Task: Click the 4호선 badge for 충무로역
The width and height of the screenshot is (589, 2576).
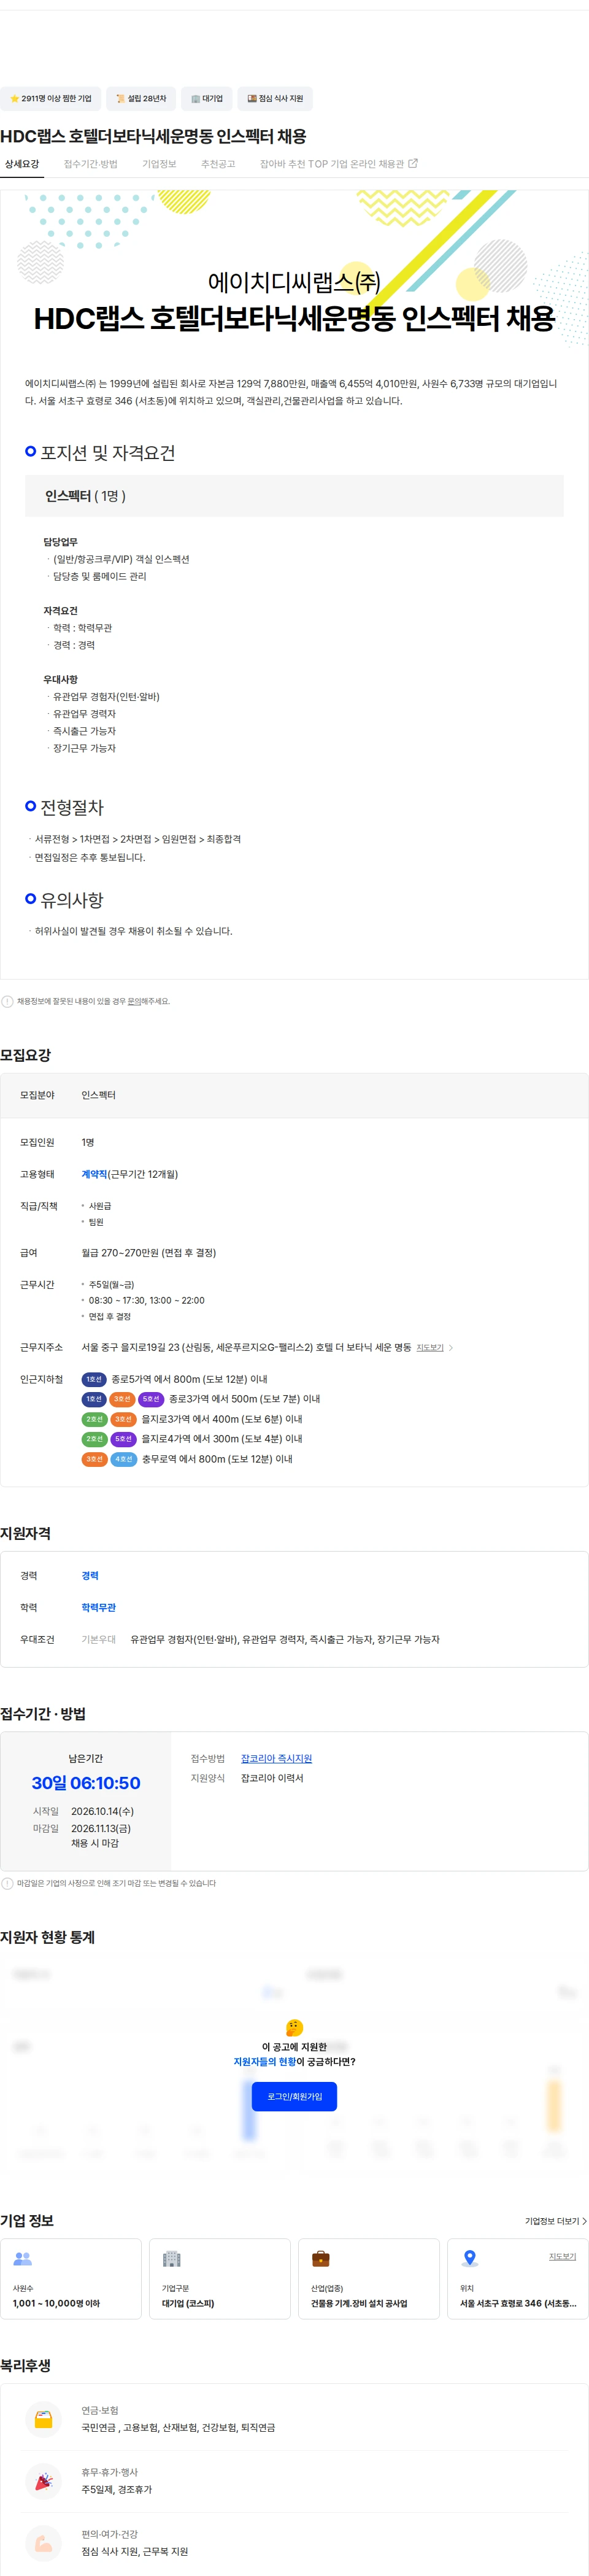Action: [x=123, y=1459]
